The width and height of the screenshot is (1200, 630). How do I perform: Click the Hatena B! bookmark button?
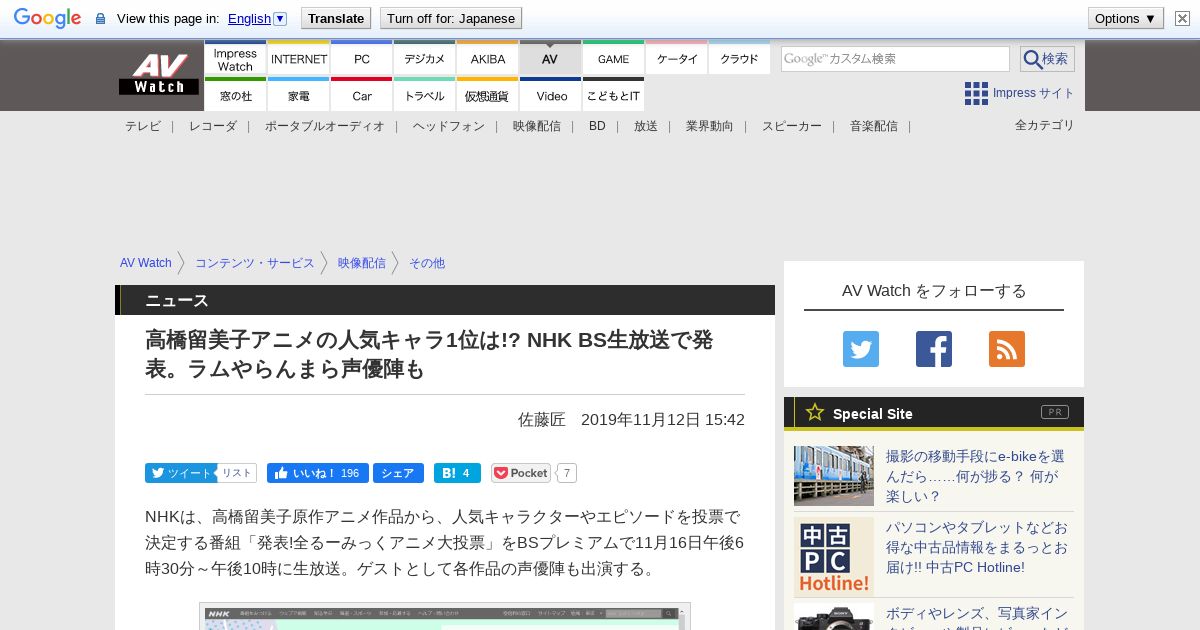457,473
